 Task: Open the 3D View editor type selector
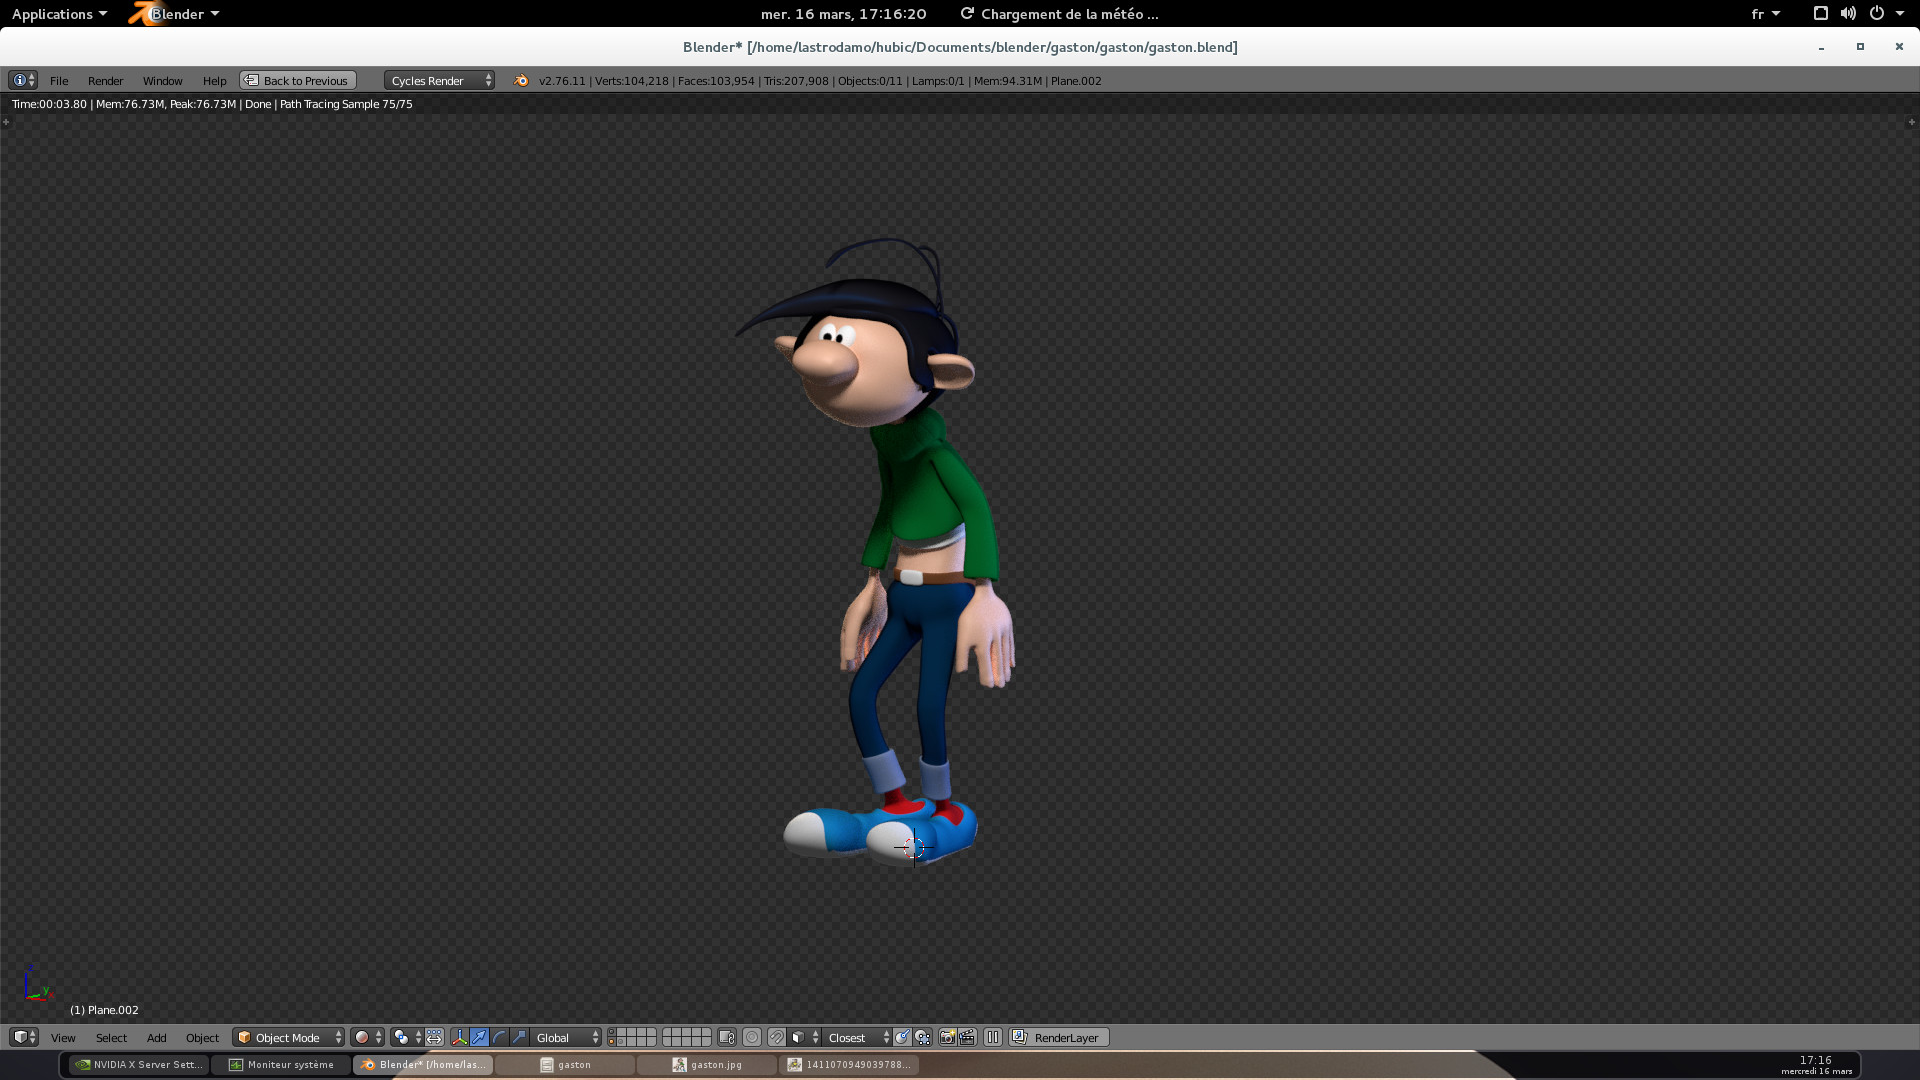click(23, 1037)
